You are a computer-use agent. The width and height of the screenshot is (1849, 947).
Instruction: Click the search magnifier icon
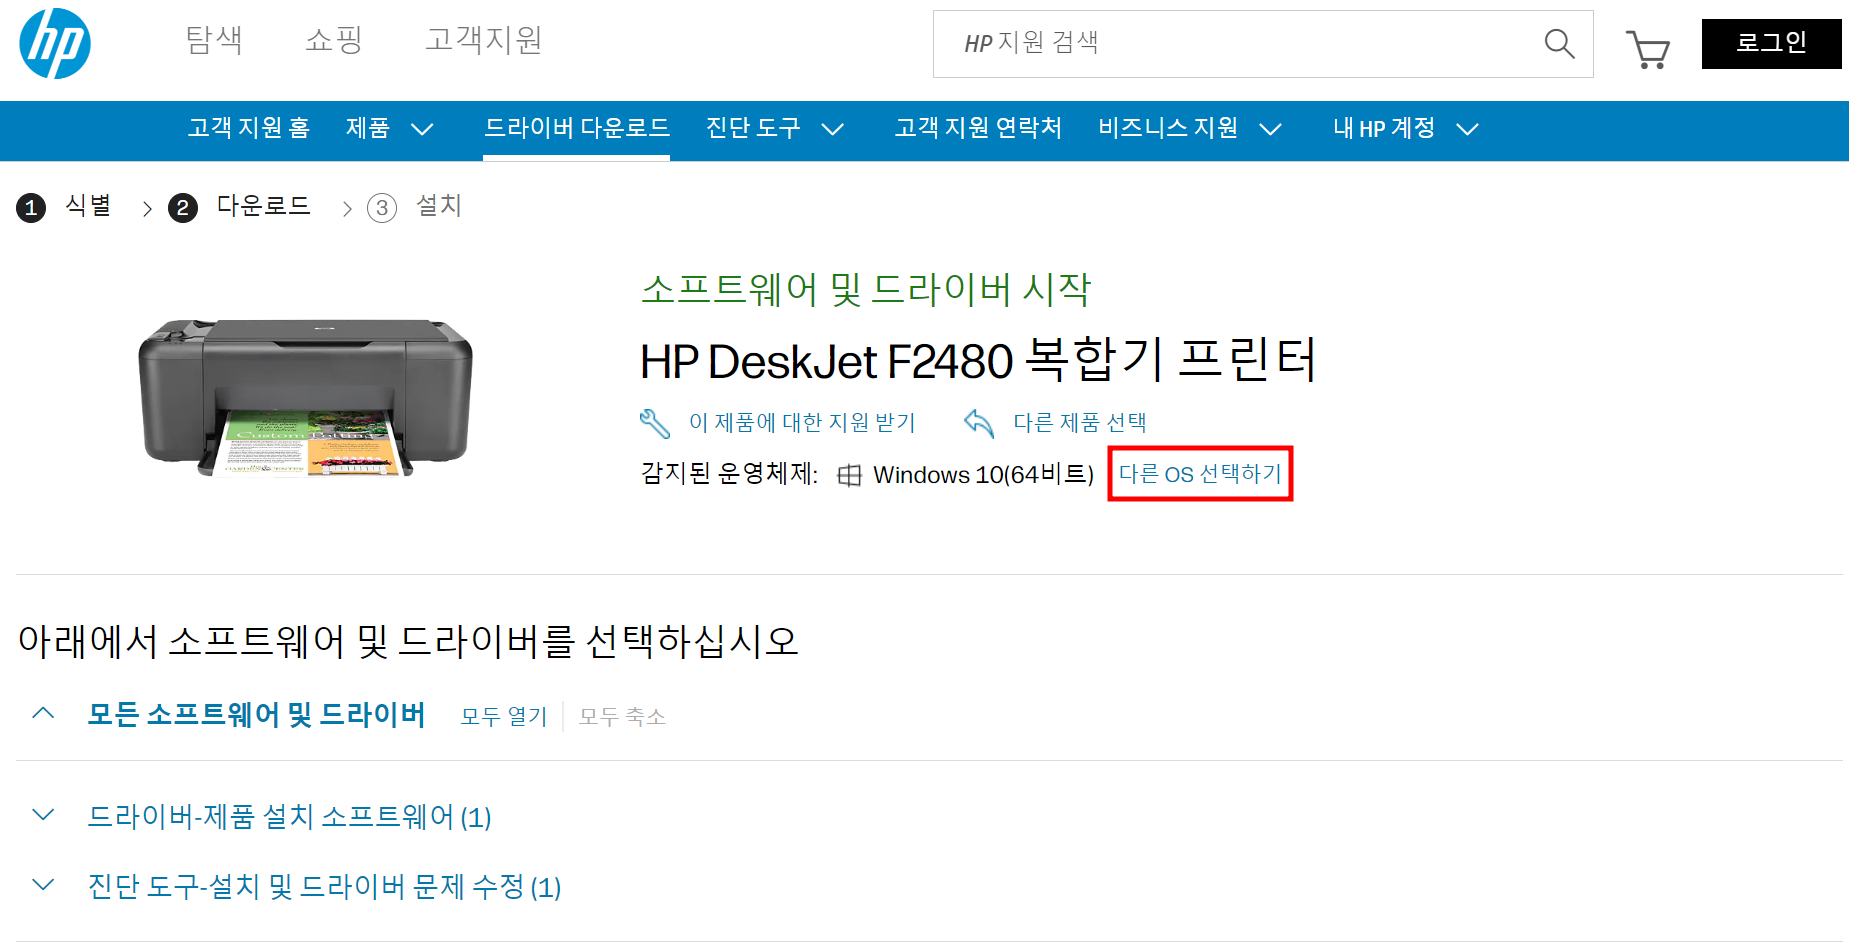[1559, 43]
